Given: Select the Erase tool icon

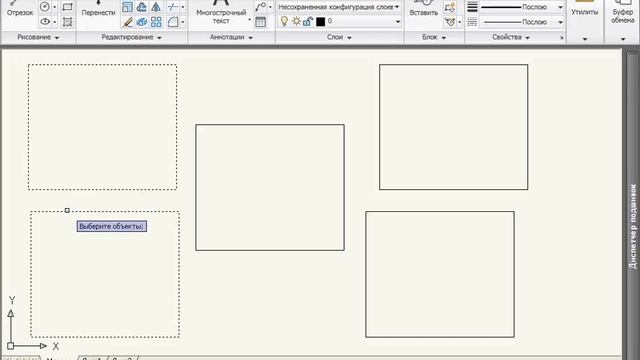Looking at the screenshot, I should coord(127,22).
